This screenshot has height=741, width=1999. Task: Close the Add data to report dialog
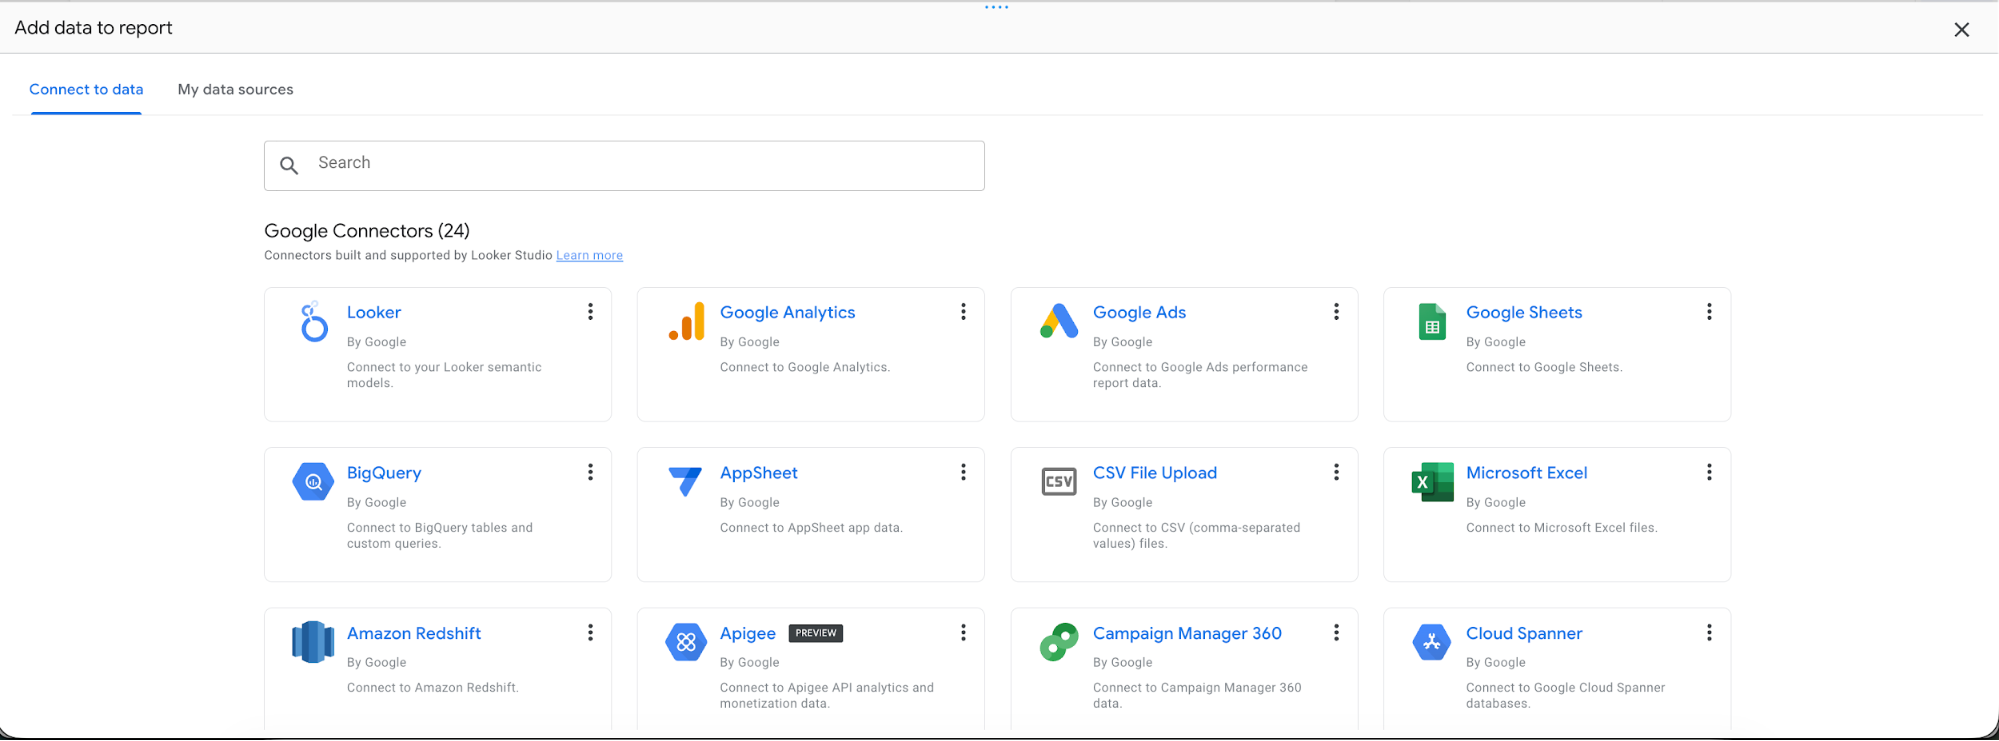(x=1962, y=30)
